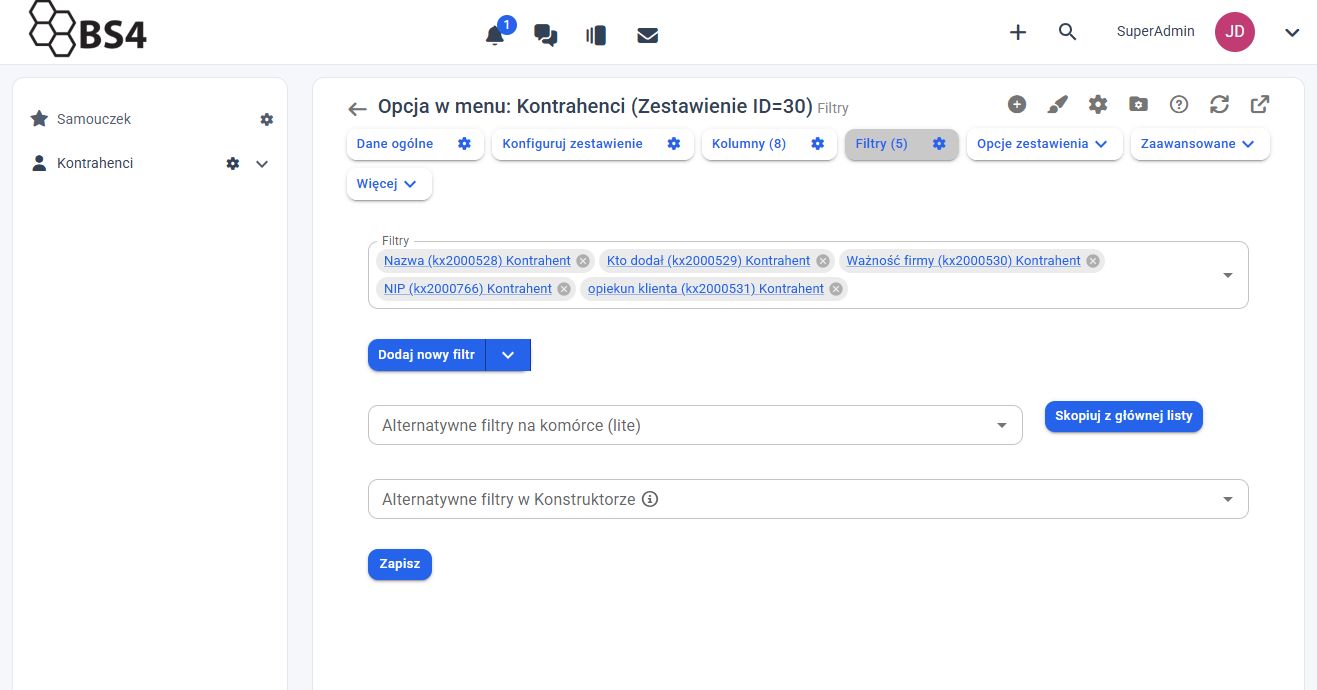The width and height of the screenshot is (1317, 690).
Task: Click Skopiuj z głównej listy button
Action: click(x=1124, y=417)
